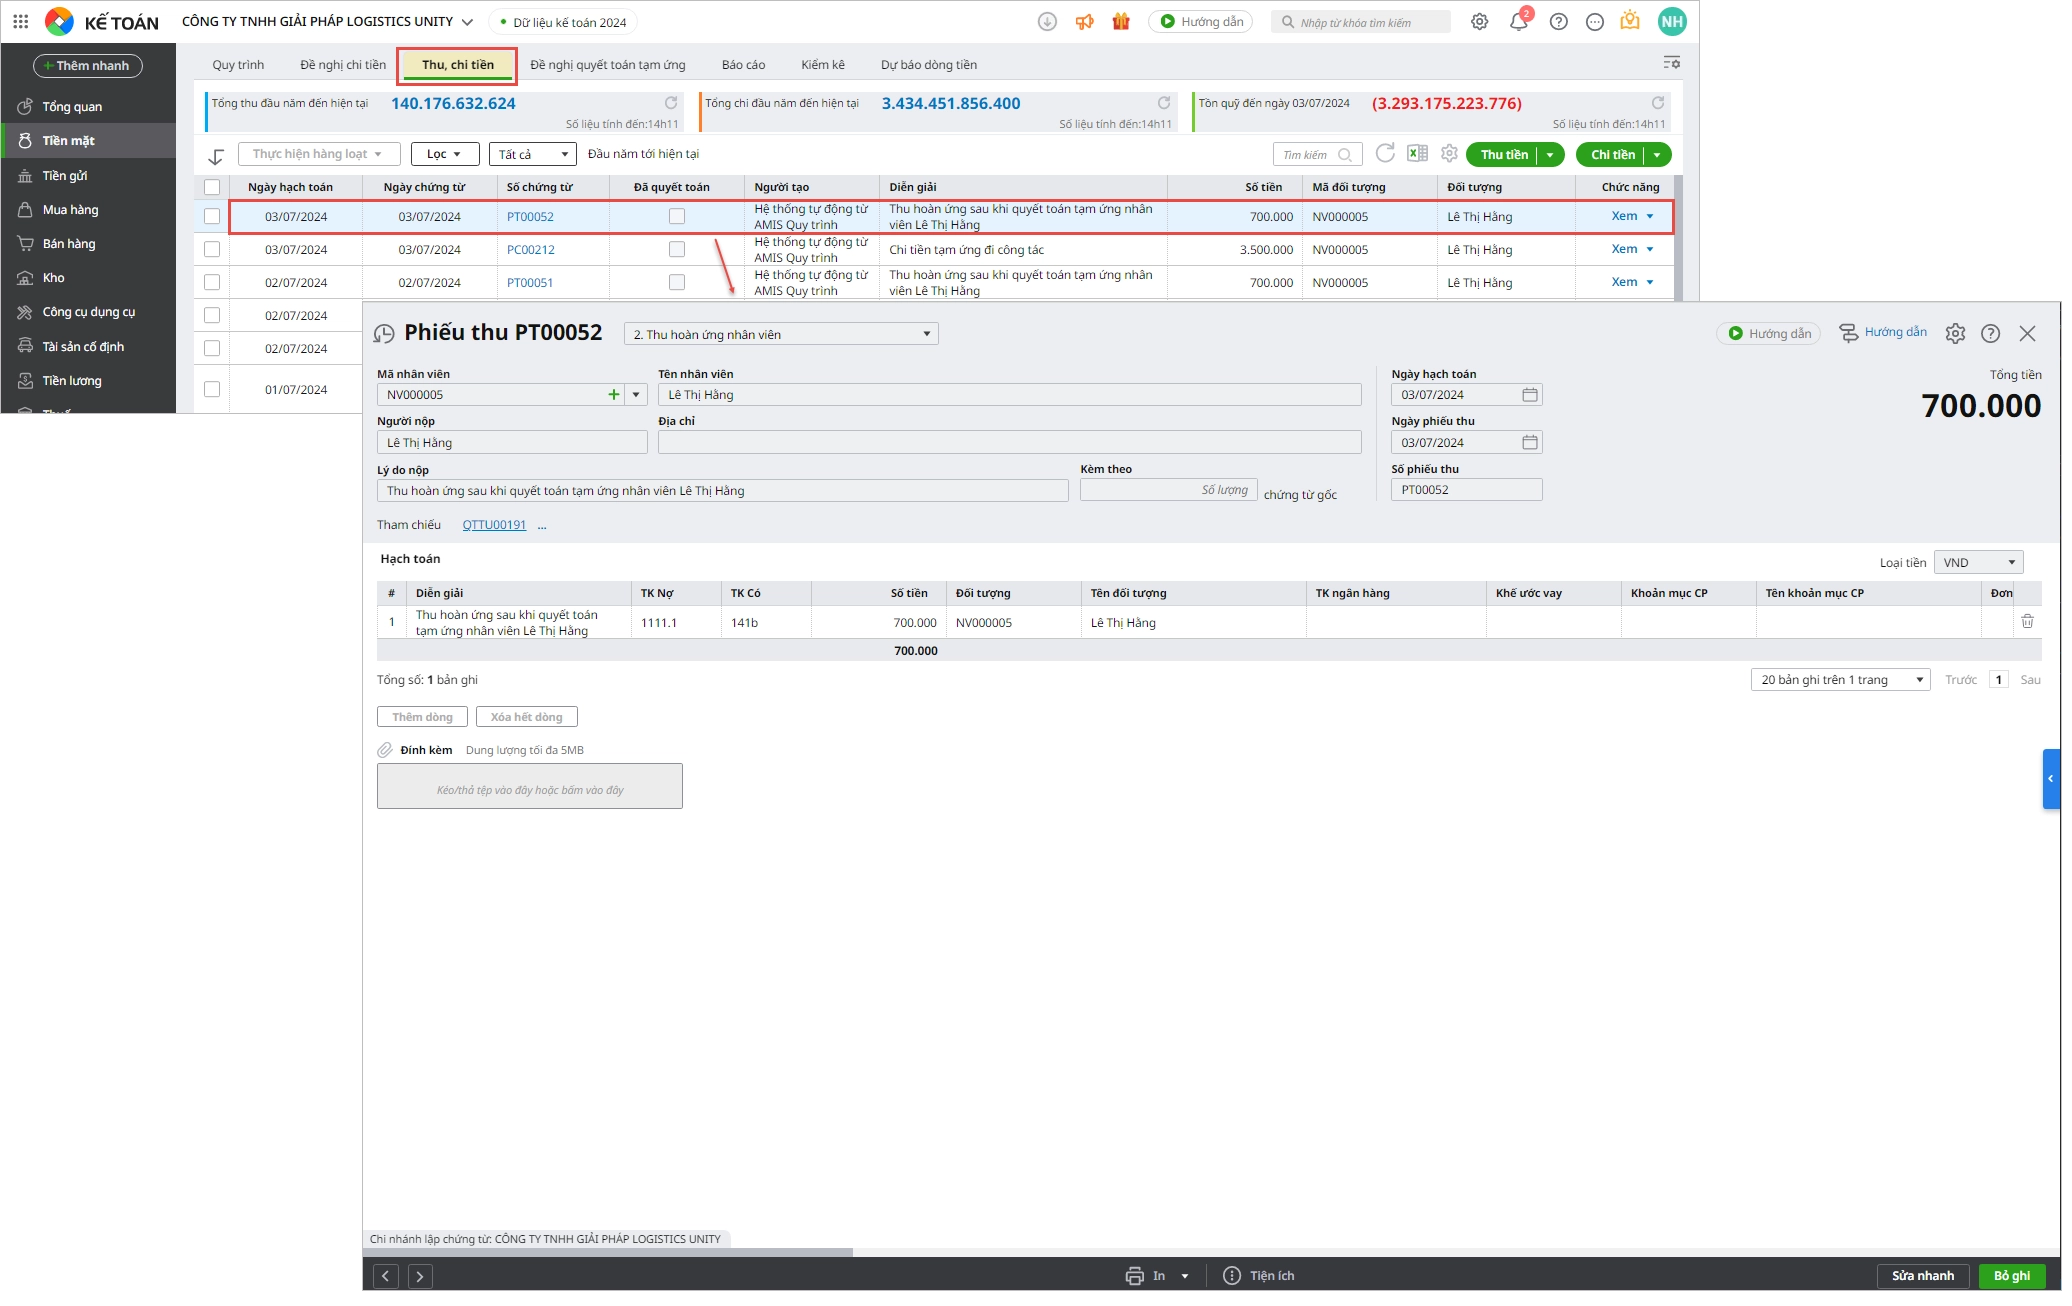This screenshot has width=2072, height=1306.
Task: Select row checkbox for PT00052
Action: point(212,216)
